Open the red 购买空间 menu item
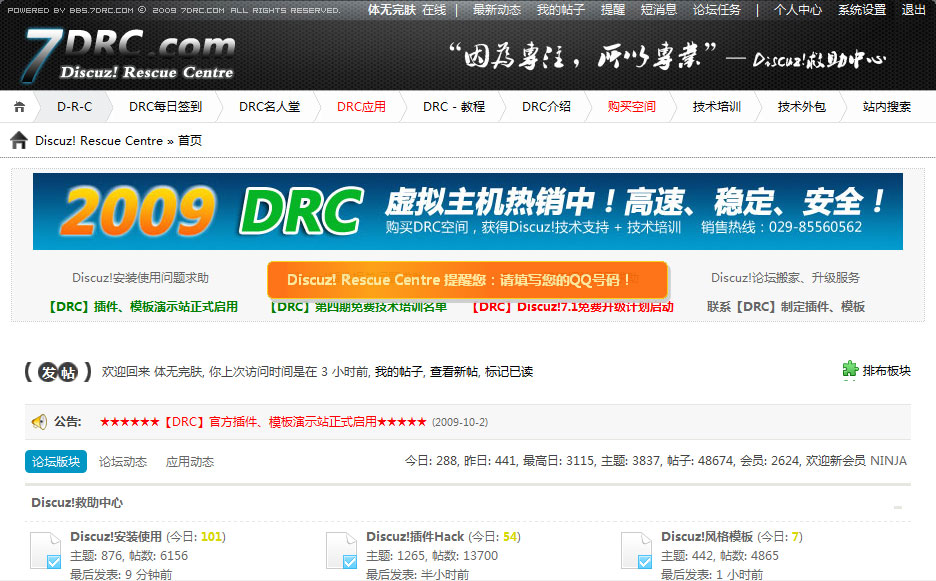The width and height of the screenshot is (936, 581). click(x=632, y=107)
